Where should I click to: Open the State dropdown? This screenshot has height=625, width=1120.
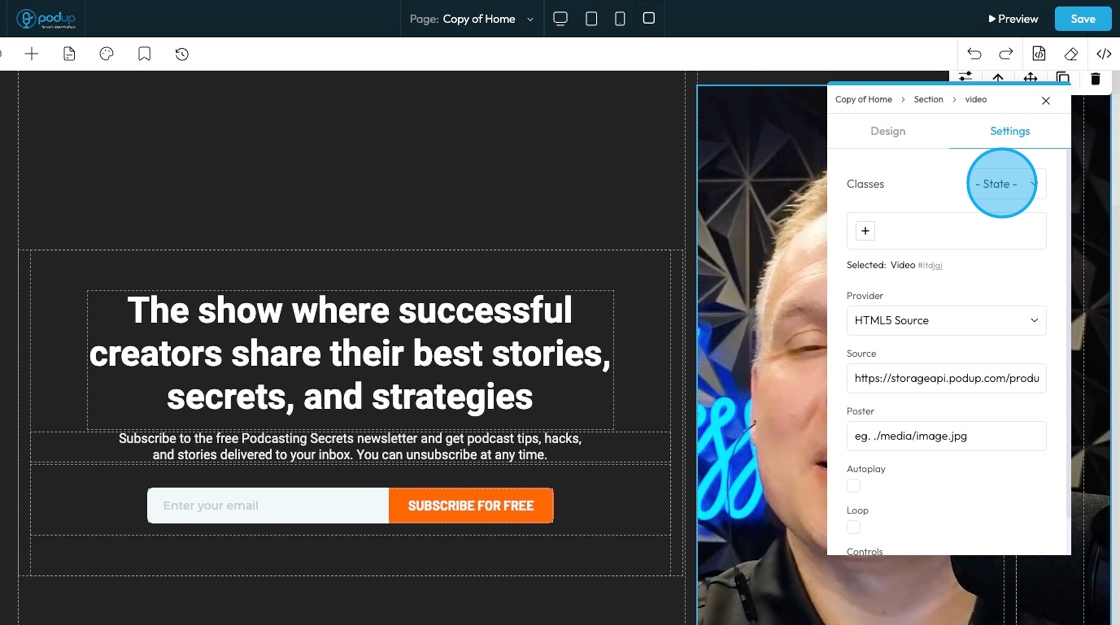pyautogui.click(x=1006, y=184)
